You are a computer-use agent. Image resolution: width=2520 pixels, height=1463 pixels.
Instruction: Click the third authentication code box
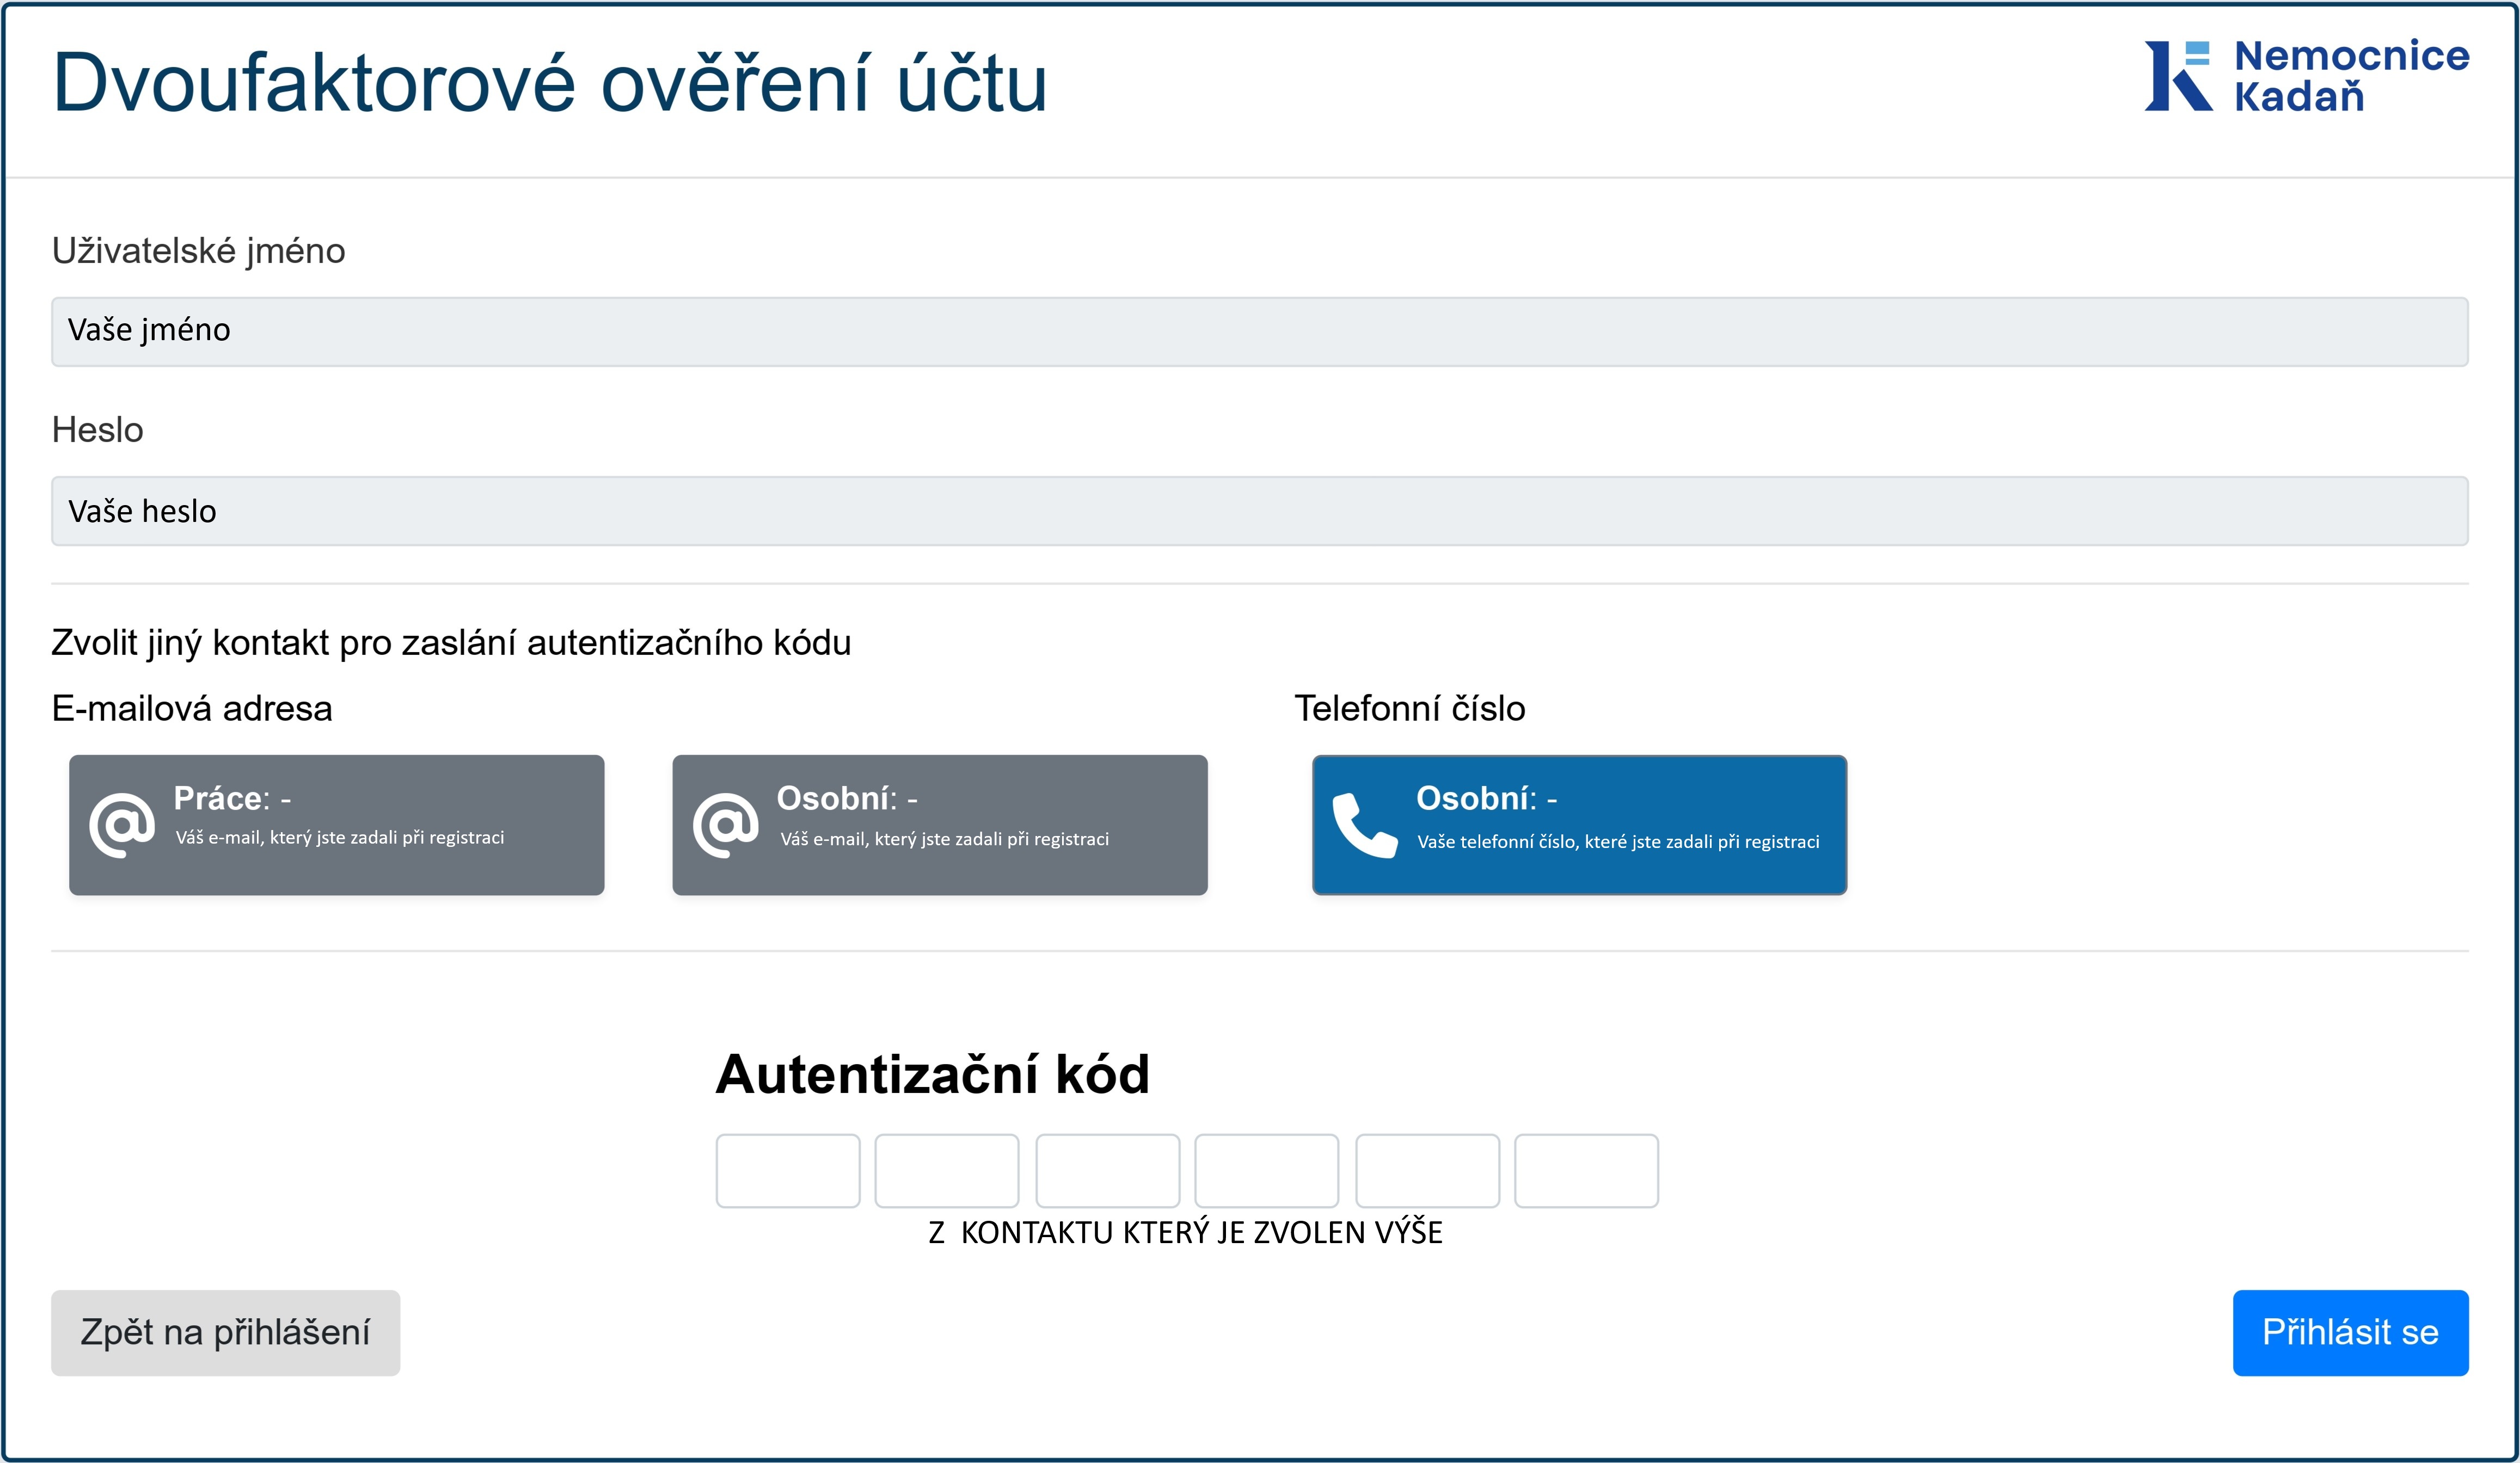1108,1171
